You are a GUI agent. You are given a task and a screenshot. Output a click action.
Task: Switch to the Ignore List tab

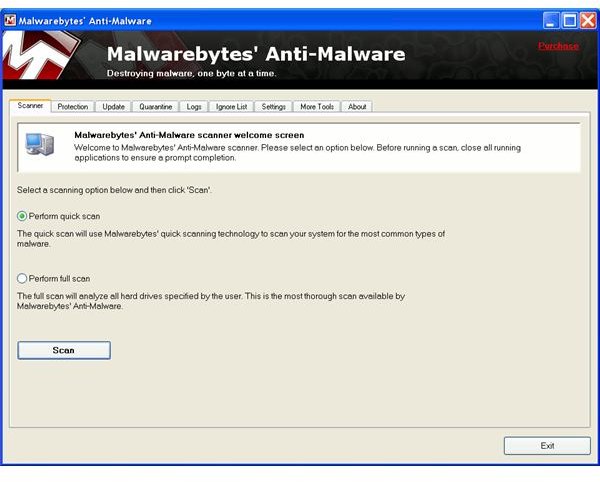click(x=232, y=107)
